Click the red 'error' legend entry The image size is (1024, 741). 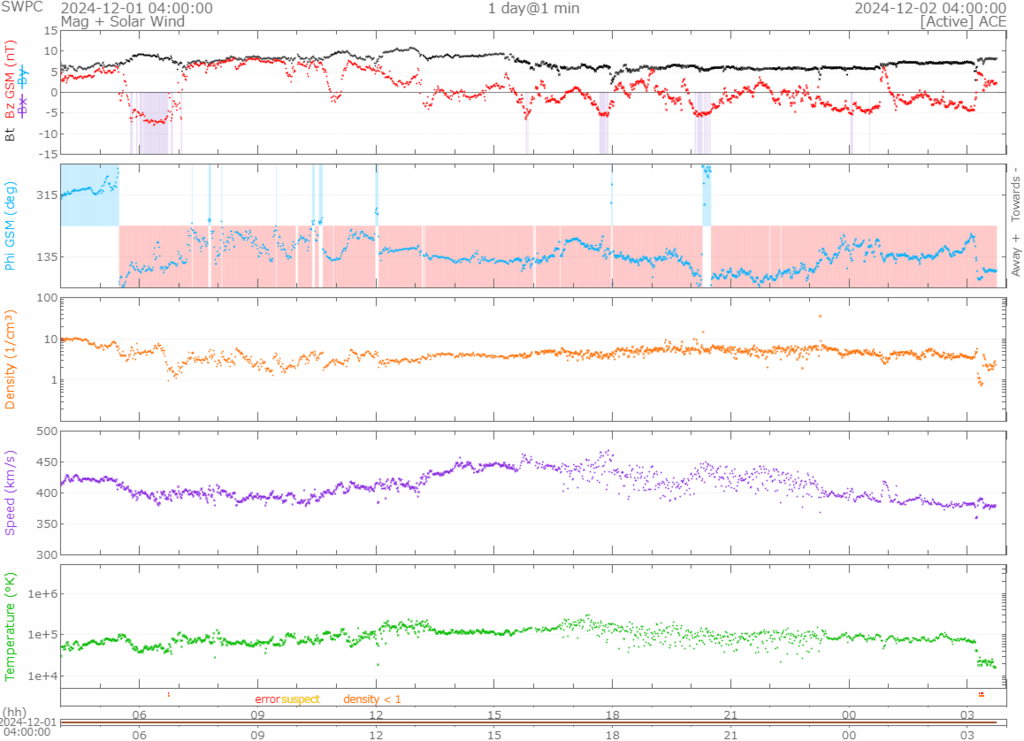point(267,699)
